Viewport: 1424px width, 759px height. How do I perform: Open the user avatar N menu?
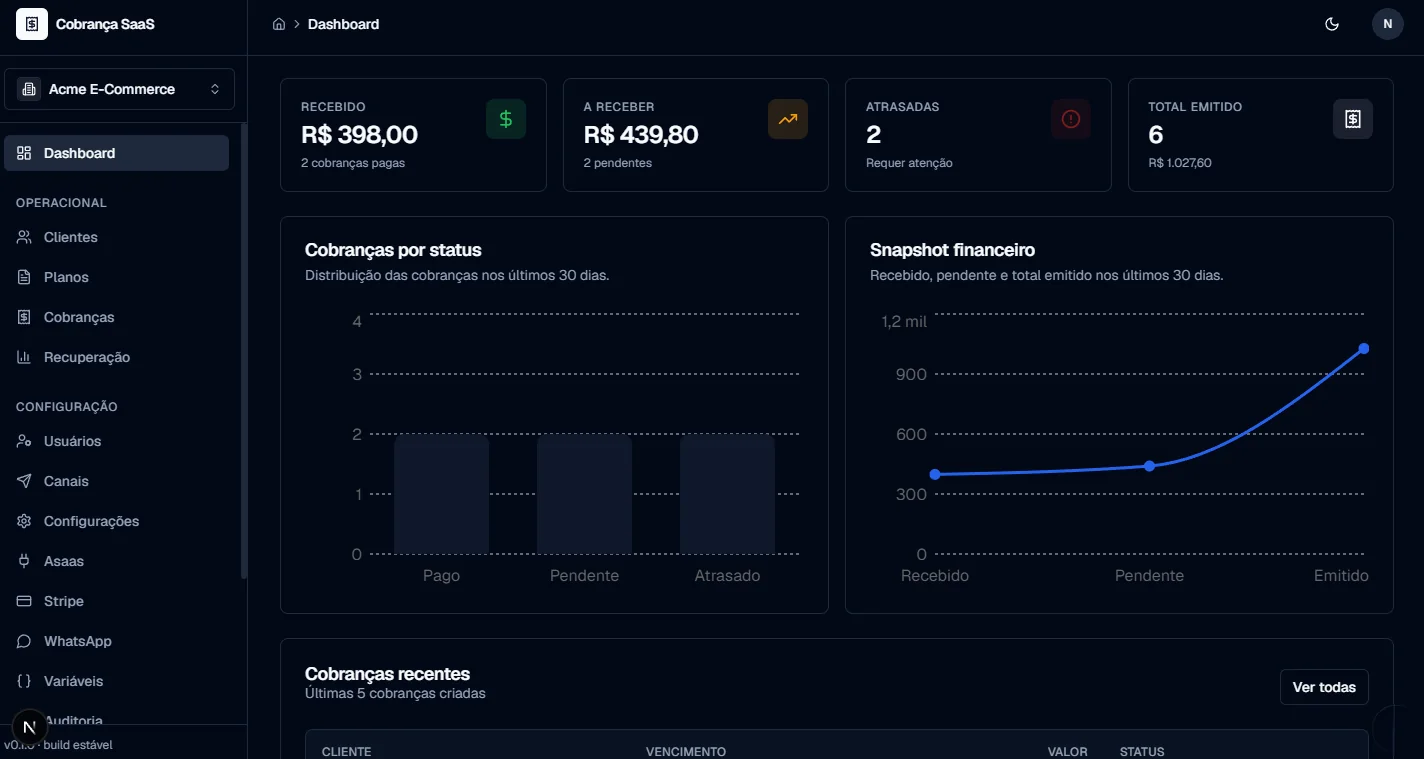tap(1388, 24)
